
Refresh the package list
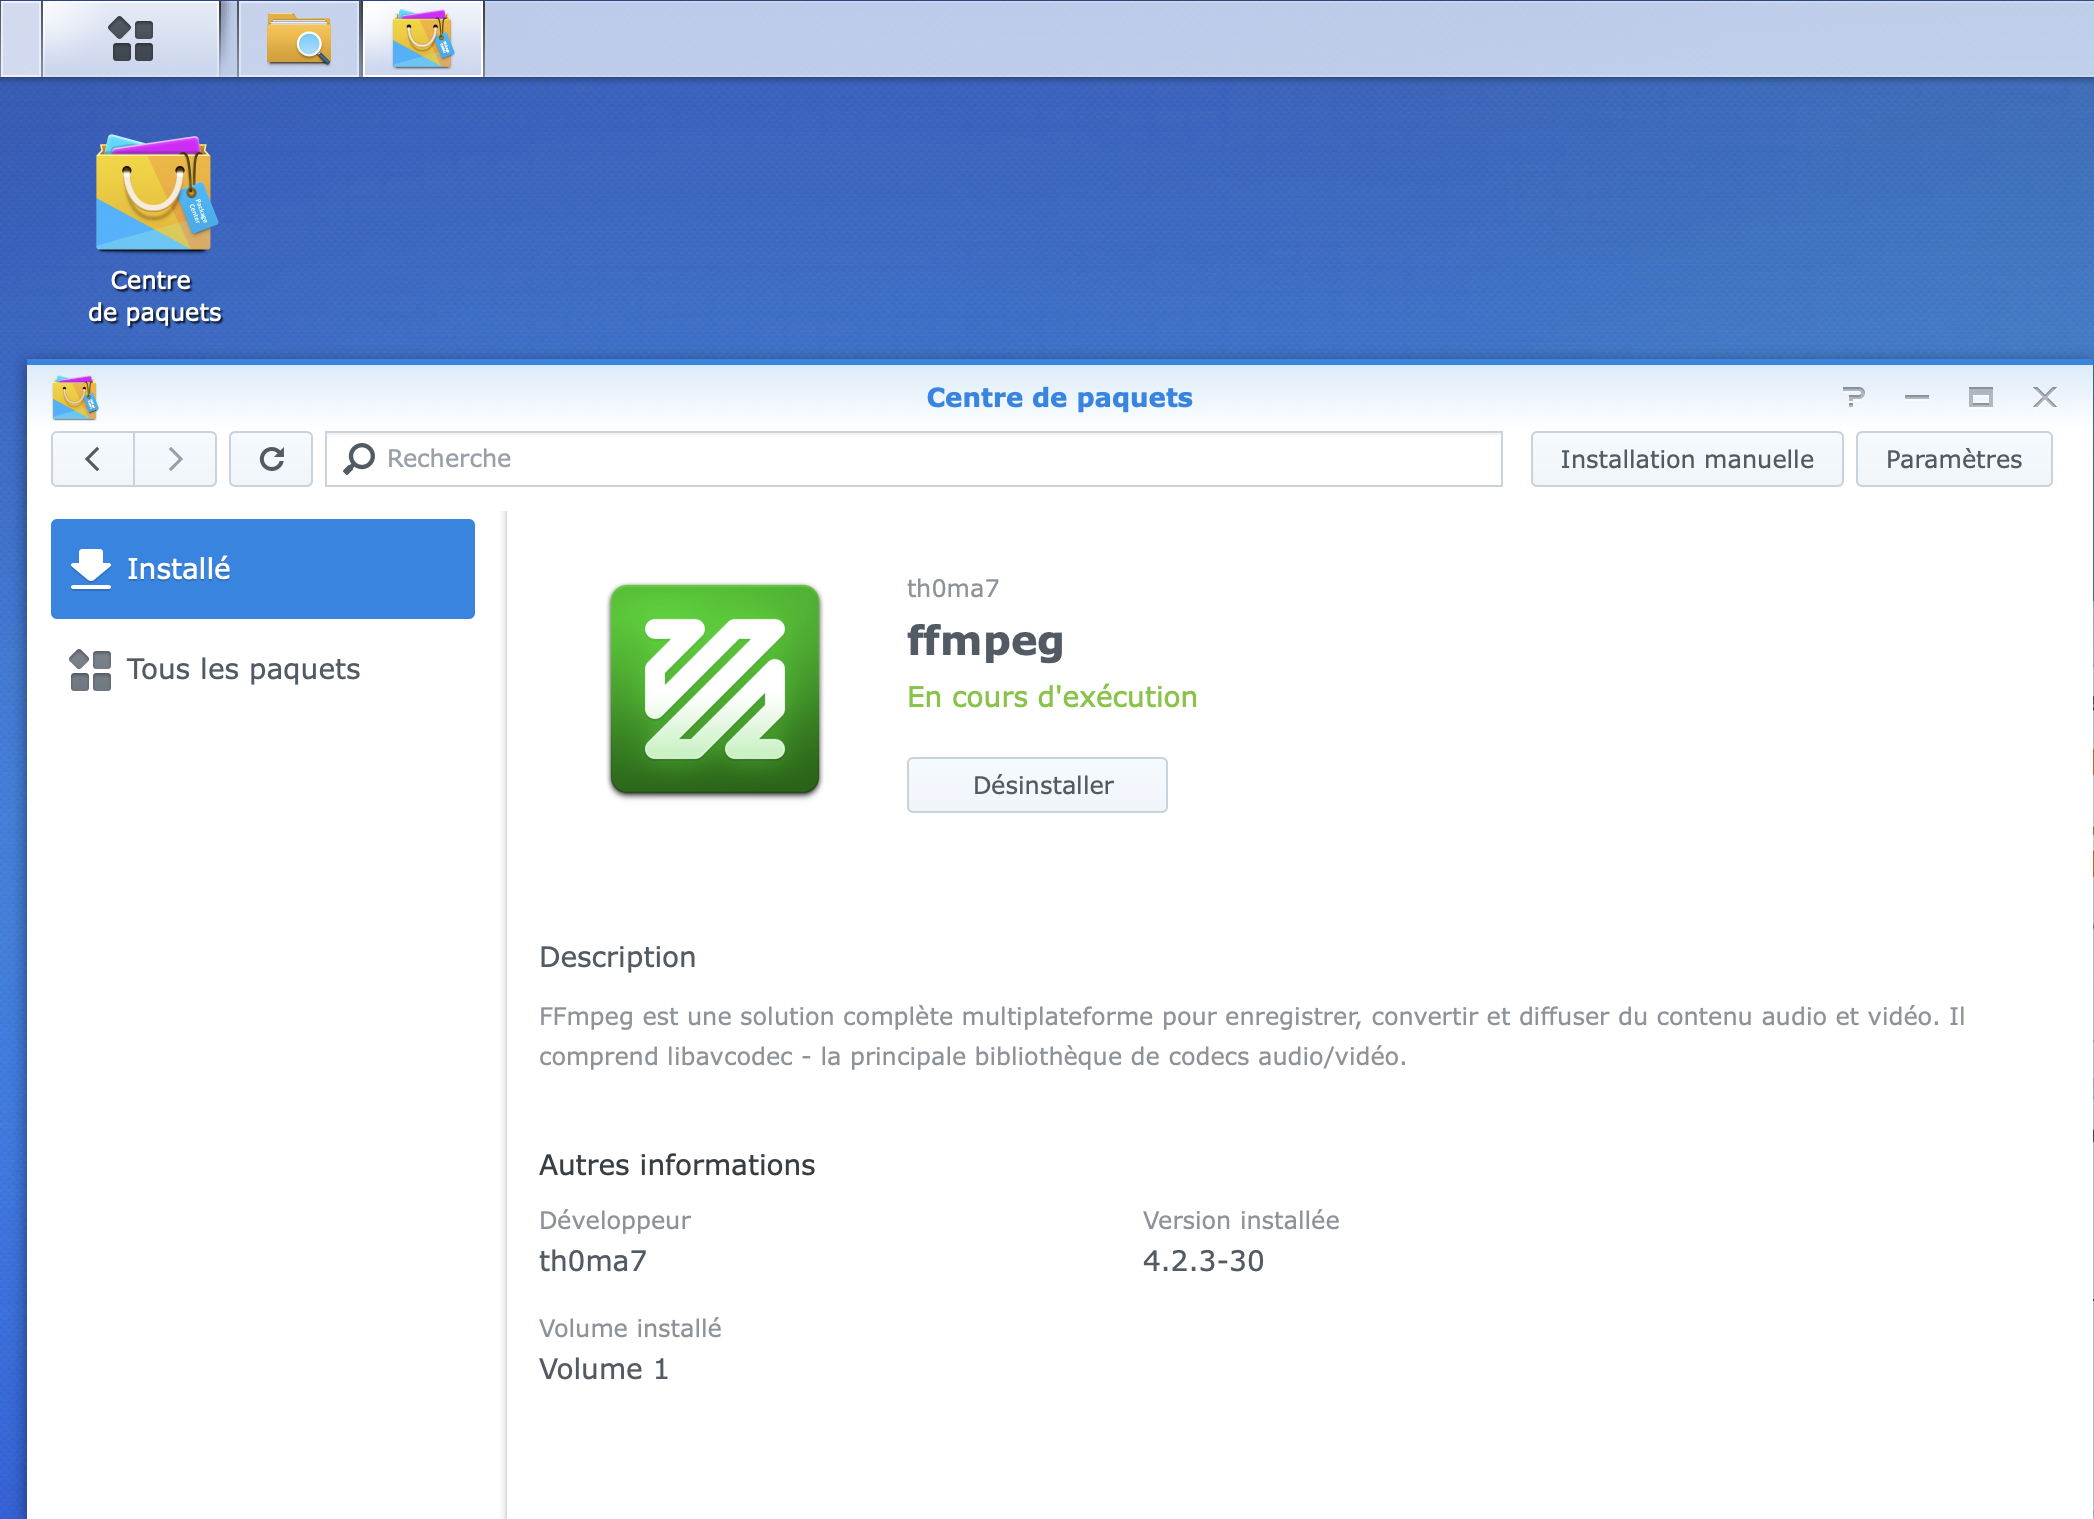pos(270,458)
